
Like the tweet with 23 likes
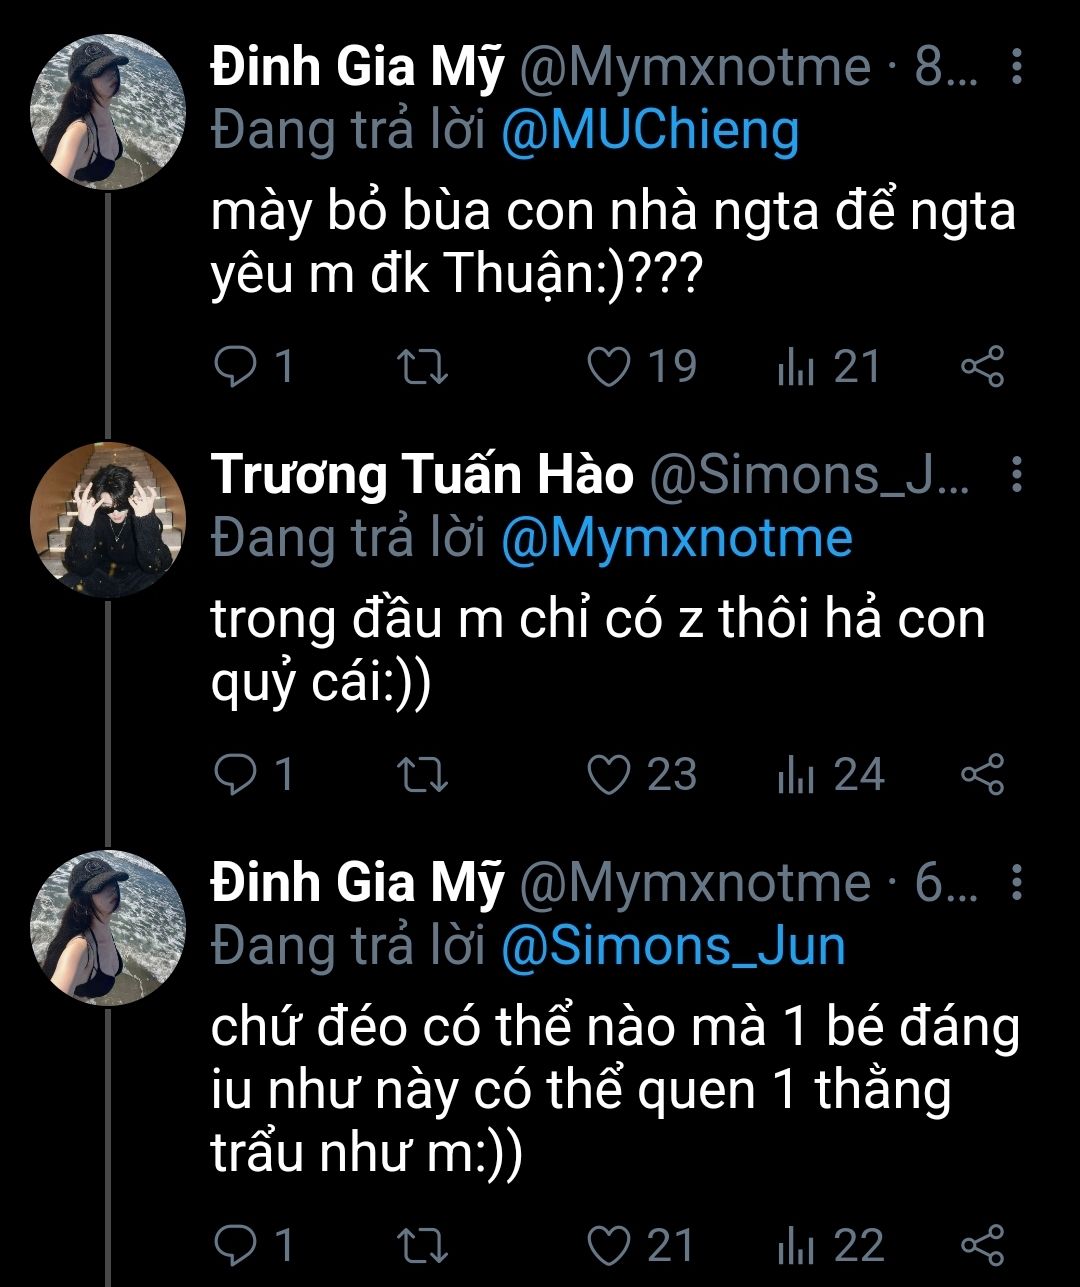(607, 776)
